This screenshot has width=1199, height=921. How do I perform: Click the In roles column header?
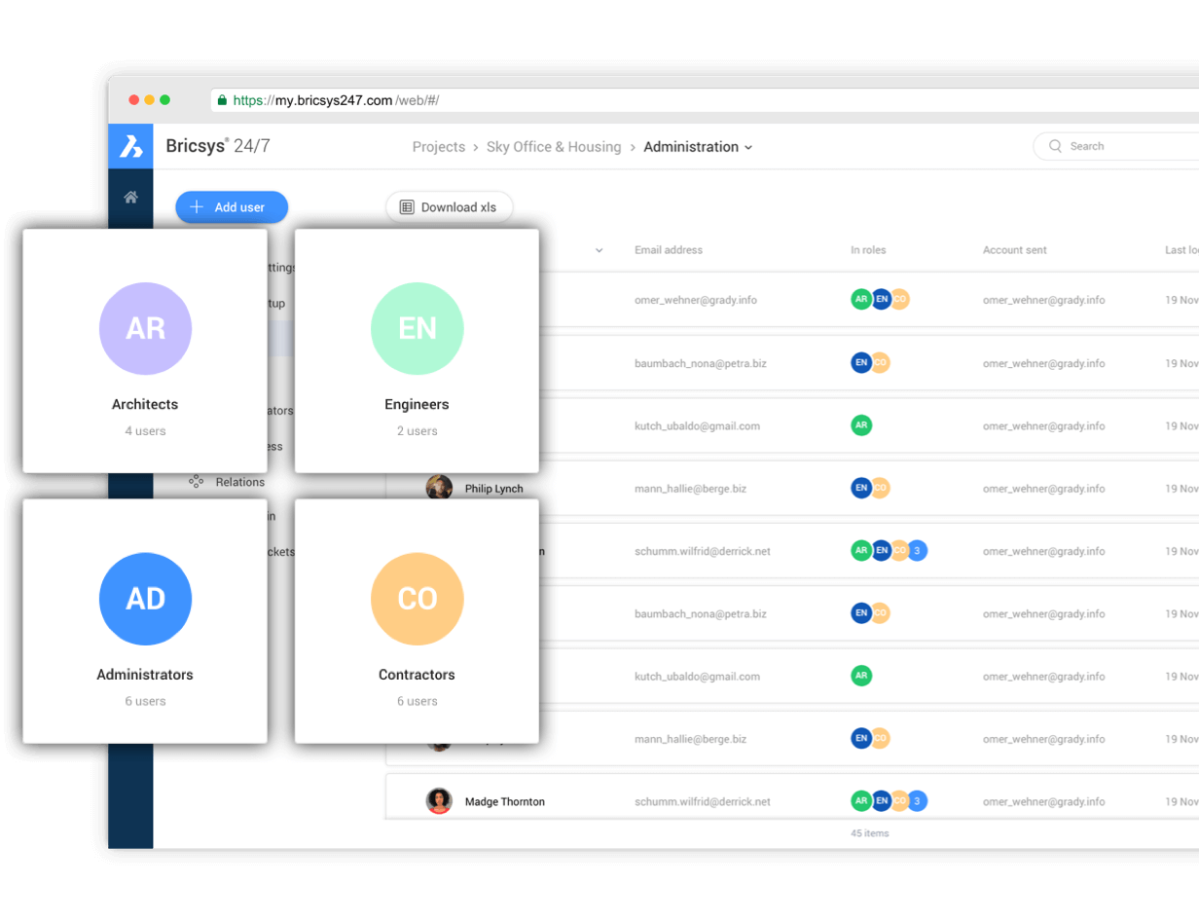[868, 250]
